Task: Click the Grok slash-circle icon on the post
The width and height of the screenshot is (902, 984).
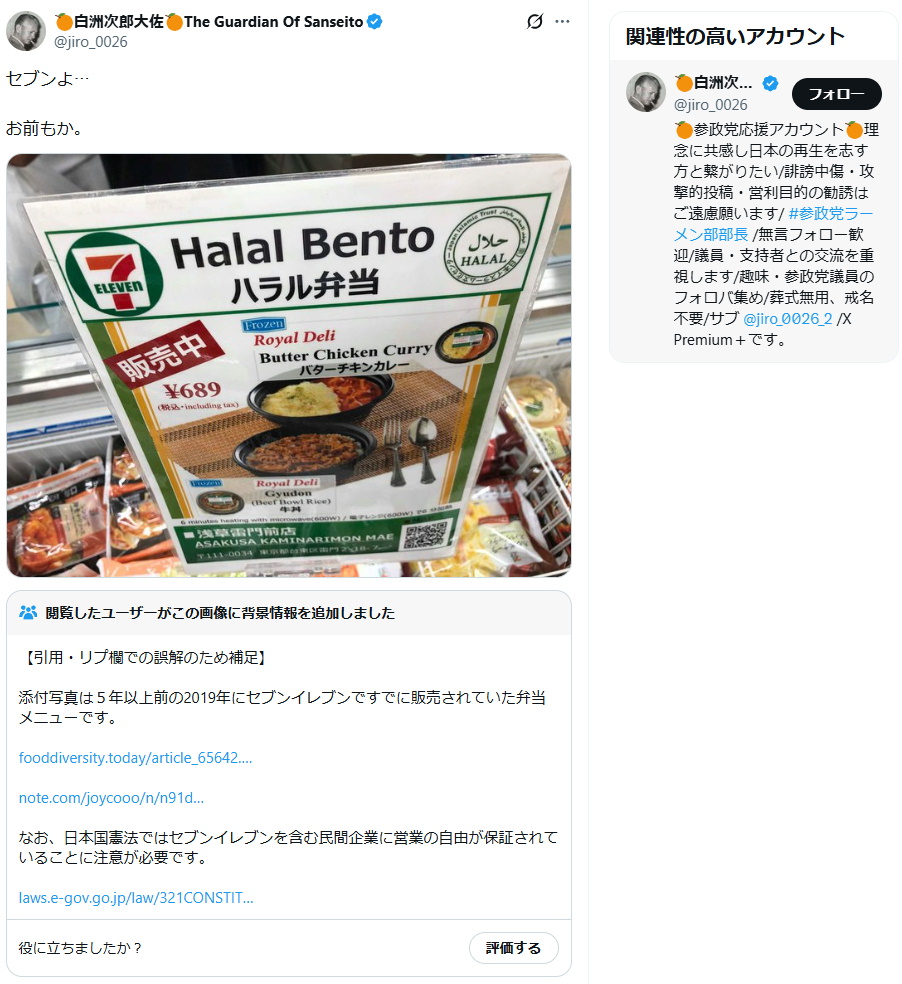Action: (x=534, y=22)
